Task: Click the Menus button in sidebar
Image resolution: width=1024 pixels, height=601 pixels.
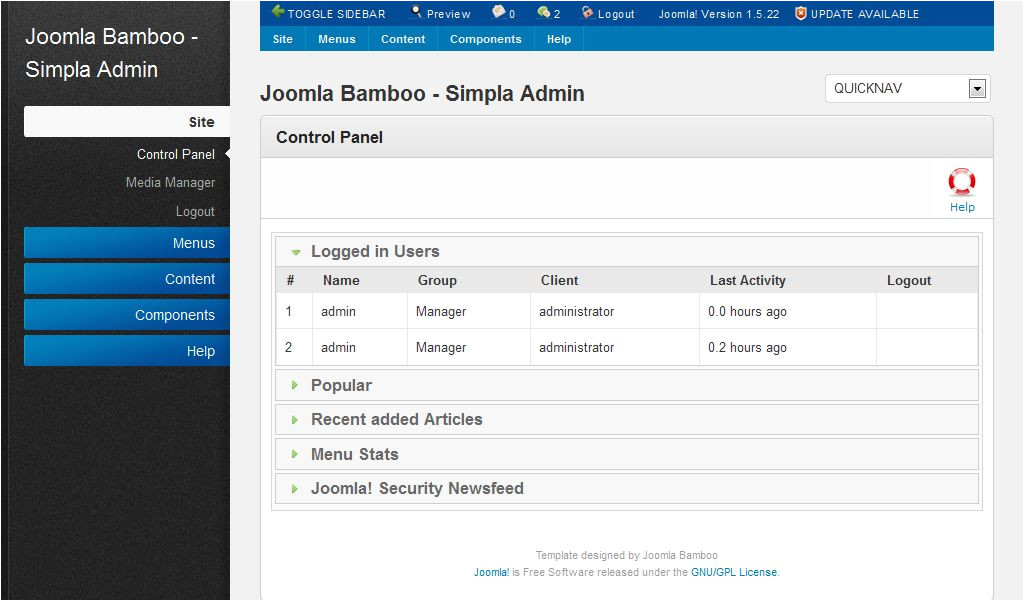Action: pyautogui.click(x=127, y=243)
